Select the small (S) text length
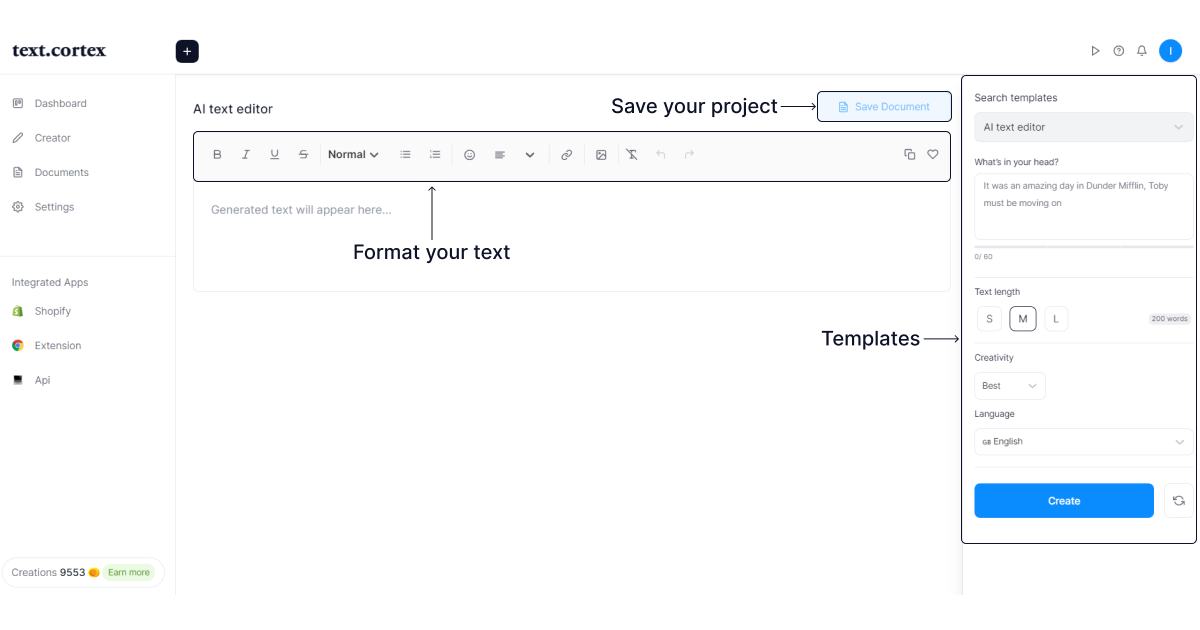The image size is (1200, 630). click(x=989, y=319)
